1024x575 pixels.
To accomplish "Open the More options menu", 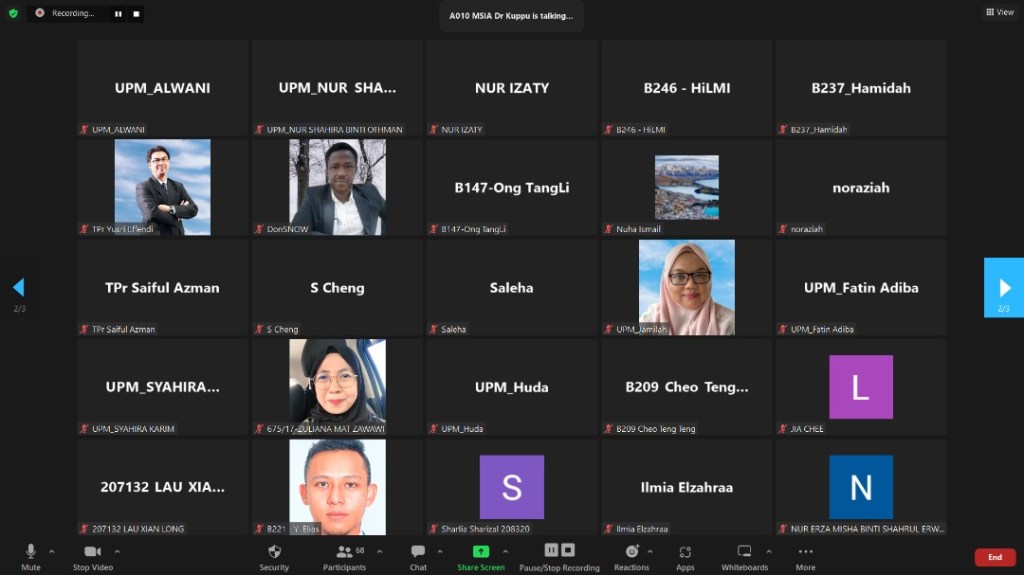I will (x=805, y=555).
